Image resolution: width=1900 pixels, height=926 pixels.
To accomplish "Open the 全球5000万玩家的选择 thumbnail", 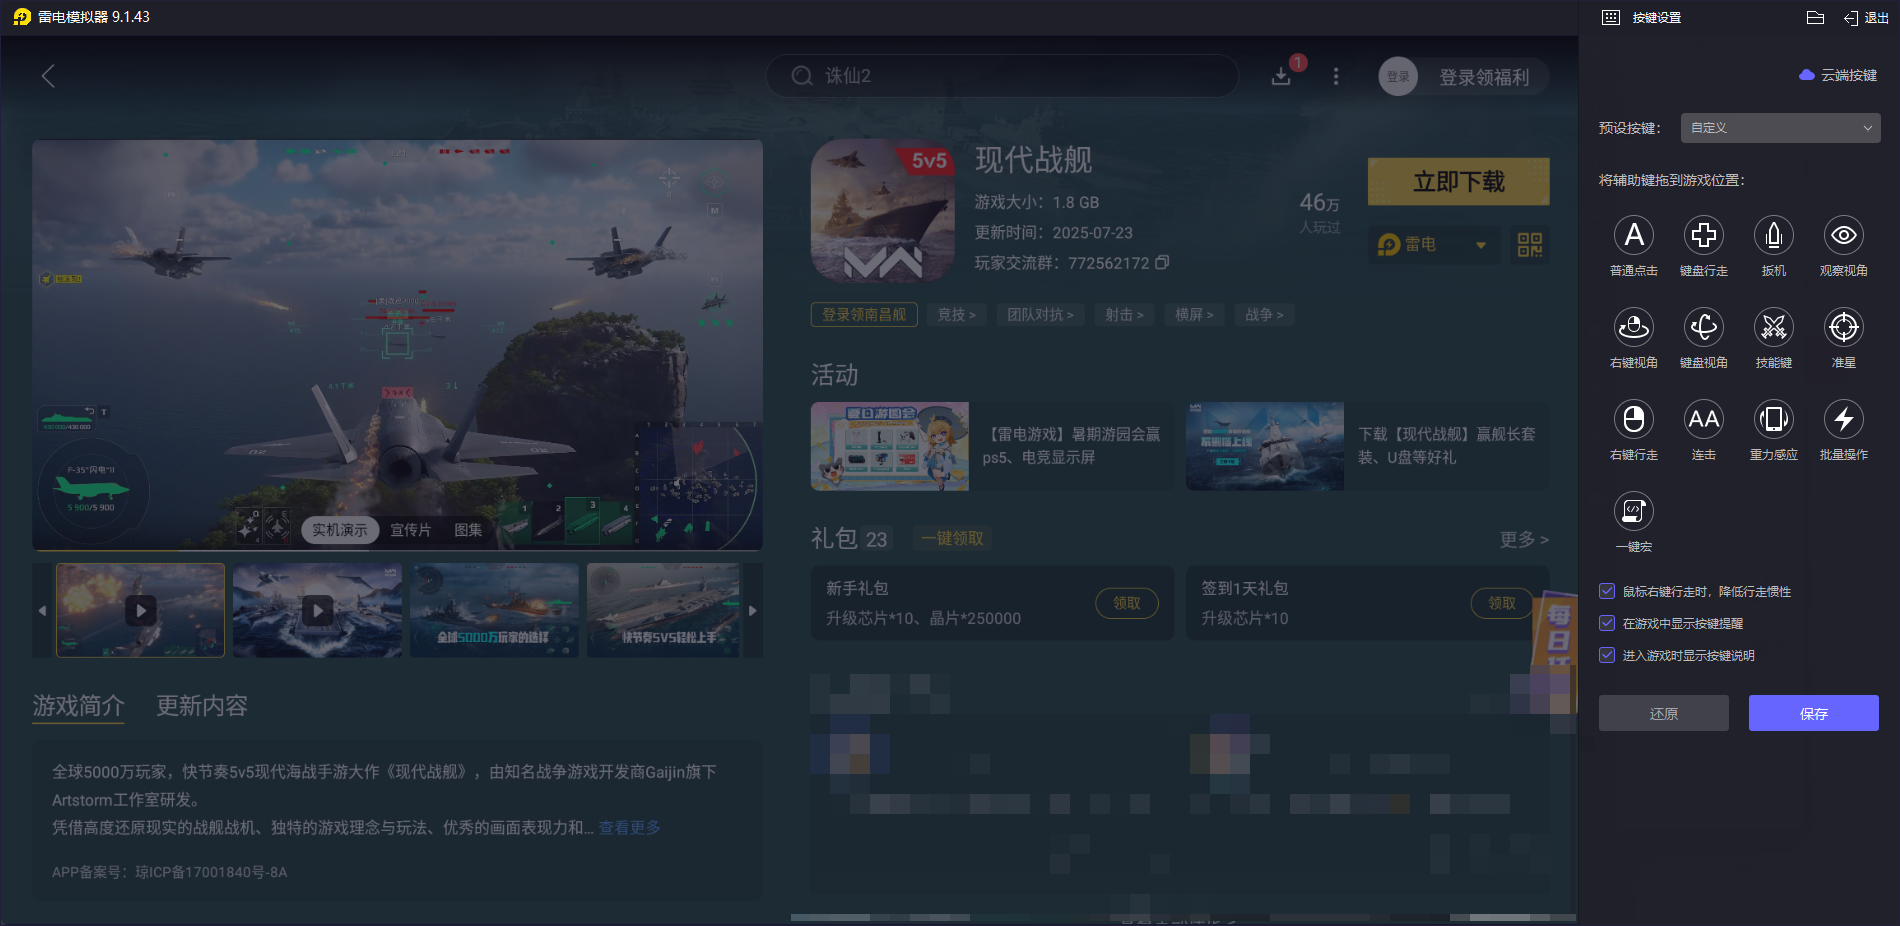I will pos(494,610).
